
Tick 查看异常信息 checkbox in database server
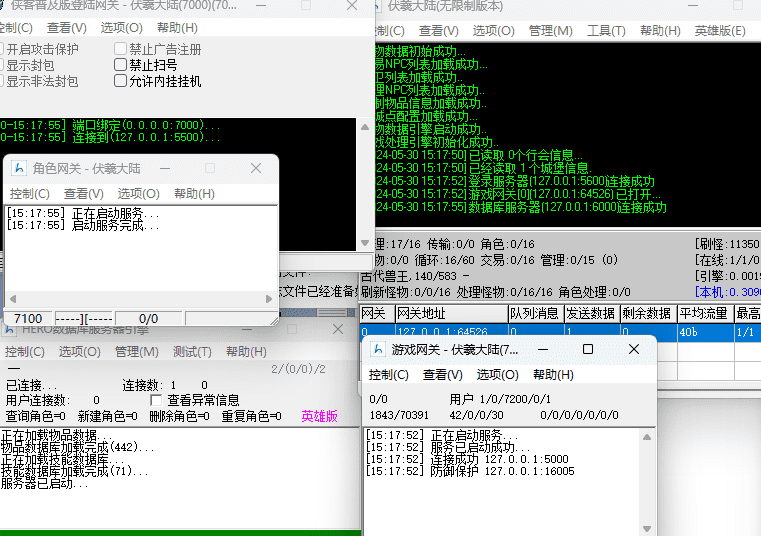click(x=156, y=400)
